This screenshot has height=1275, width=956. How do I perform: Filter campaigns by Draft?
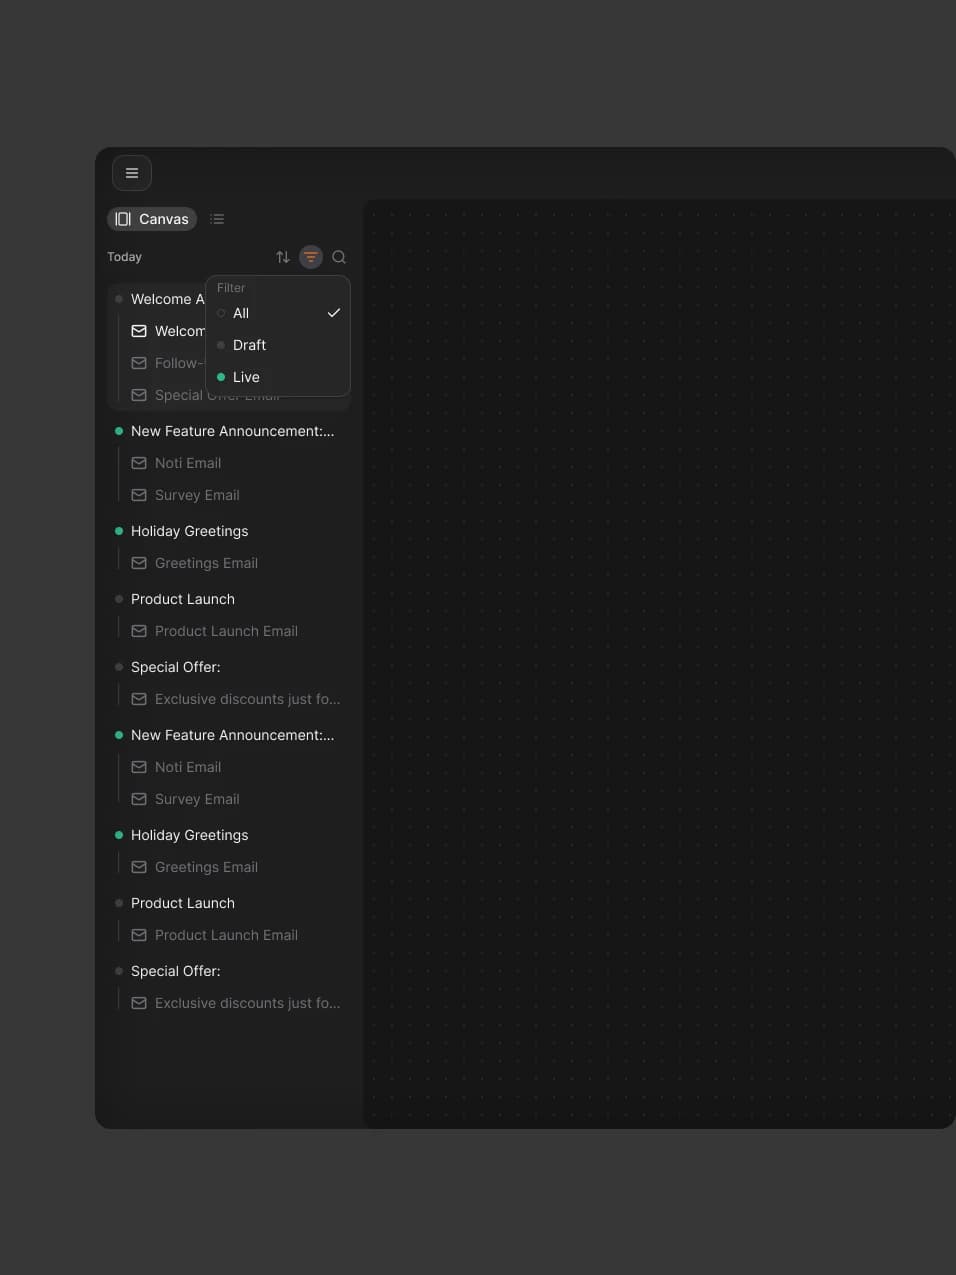coord(278,345)
